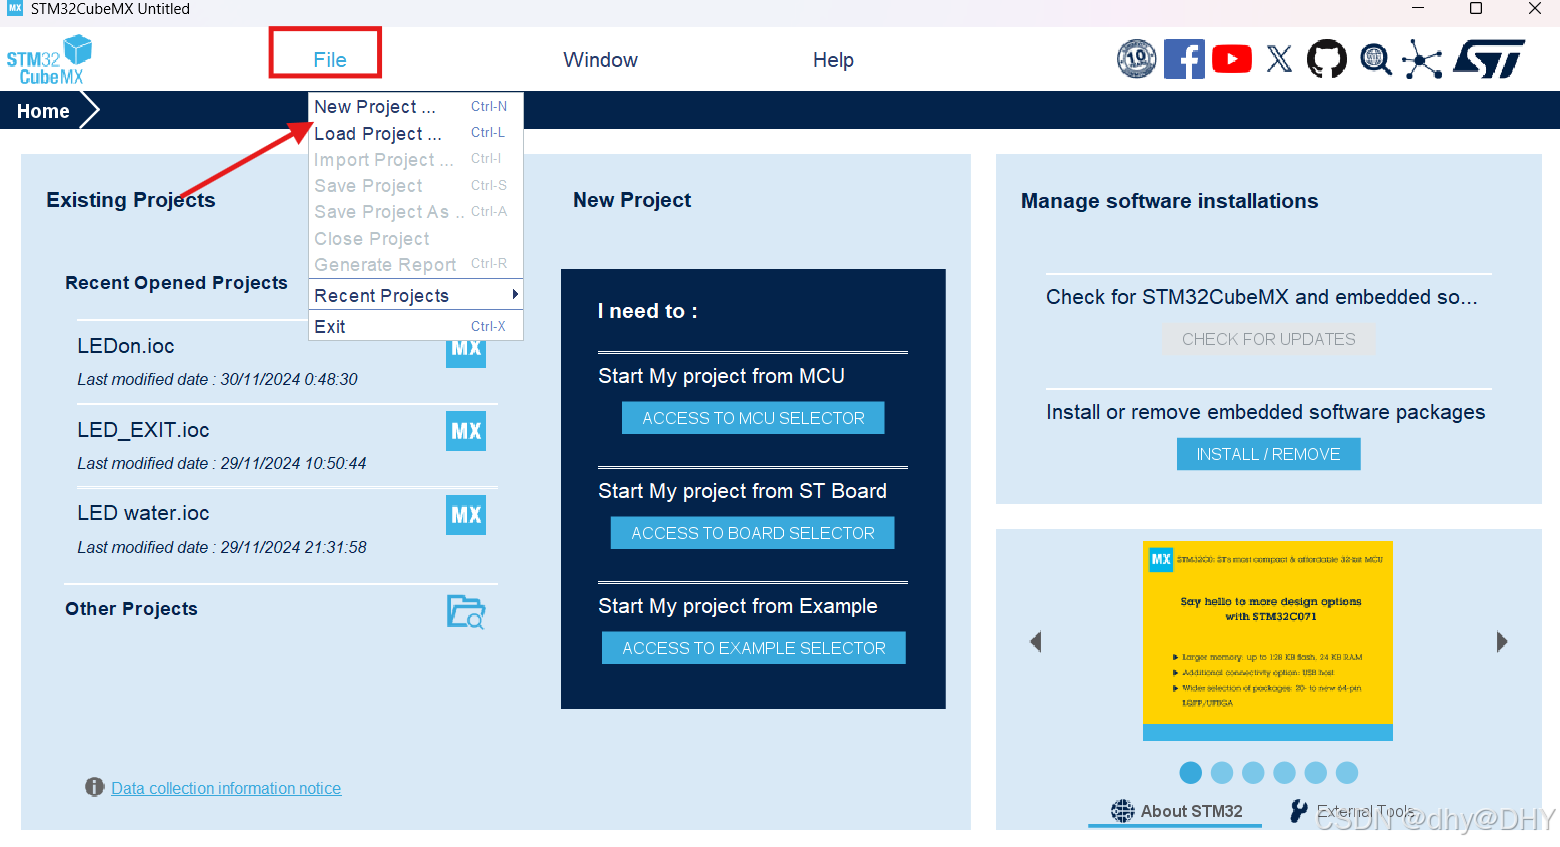Image resolution: width=1560 pixels, height=847 pixels.
Task: Show next banner with right arrow
Action: pos(1501,641)
